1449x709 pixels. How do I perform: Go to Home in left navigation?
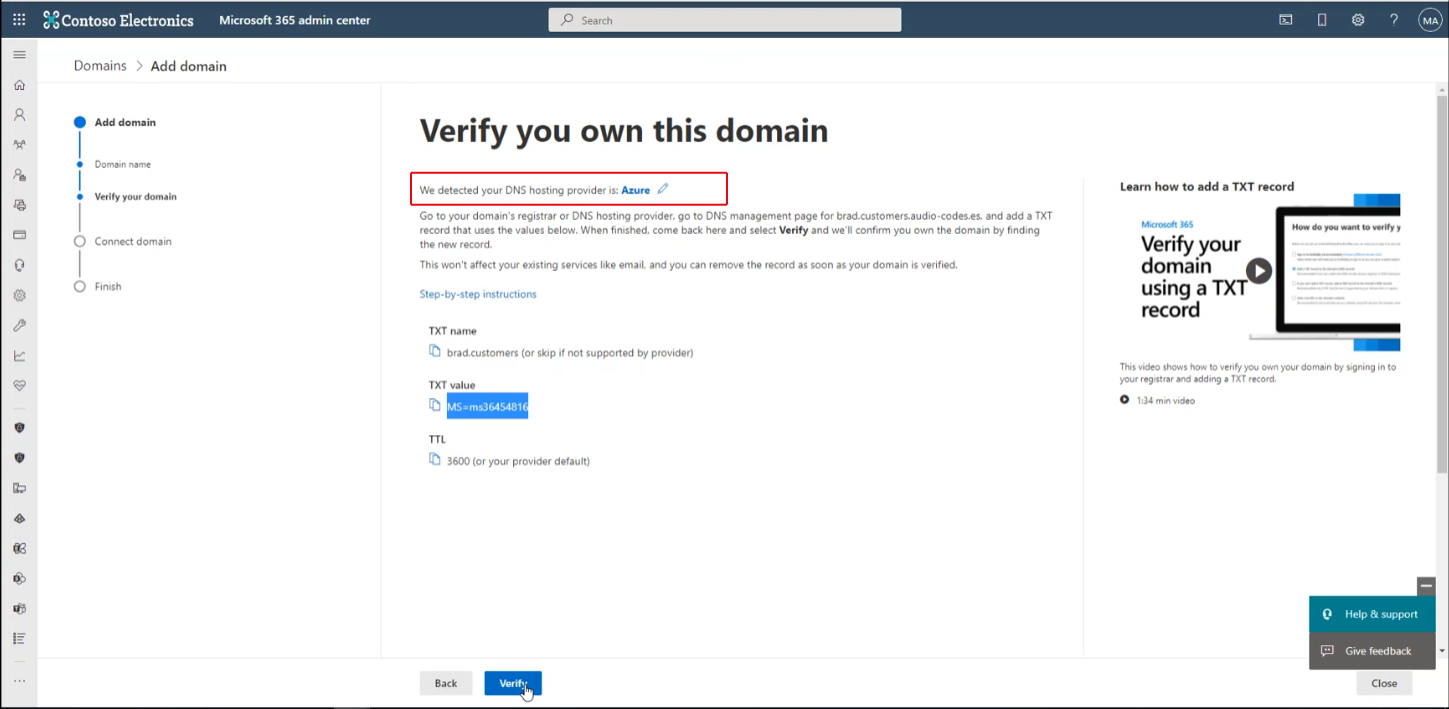coord(19,85)
